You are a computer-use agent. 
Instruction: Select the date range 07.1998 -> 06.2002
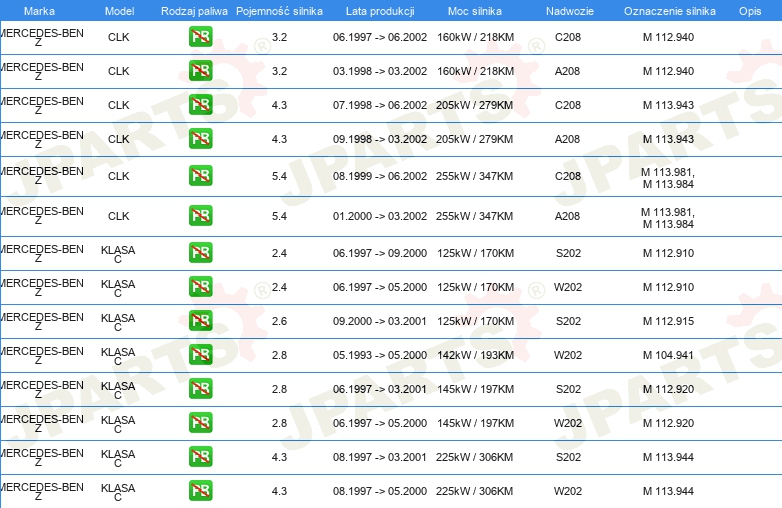(x=380, y=105)
